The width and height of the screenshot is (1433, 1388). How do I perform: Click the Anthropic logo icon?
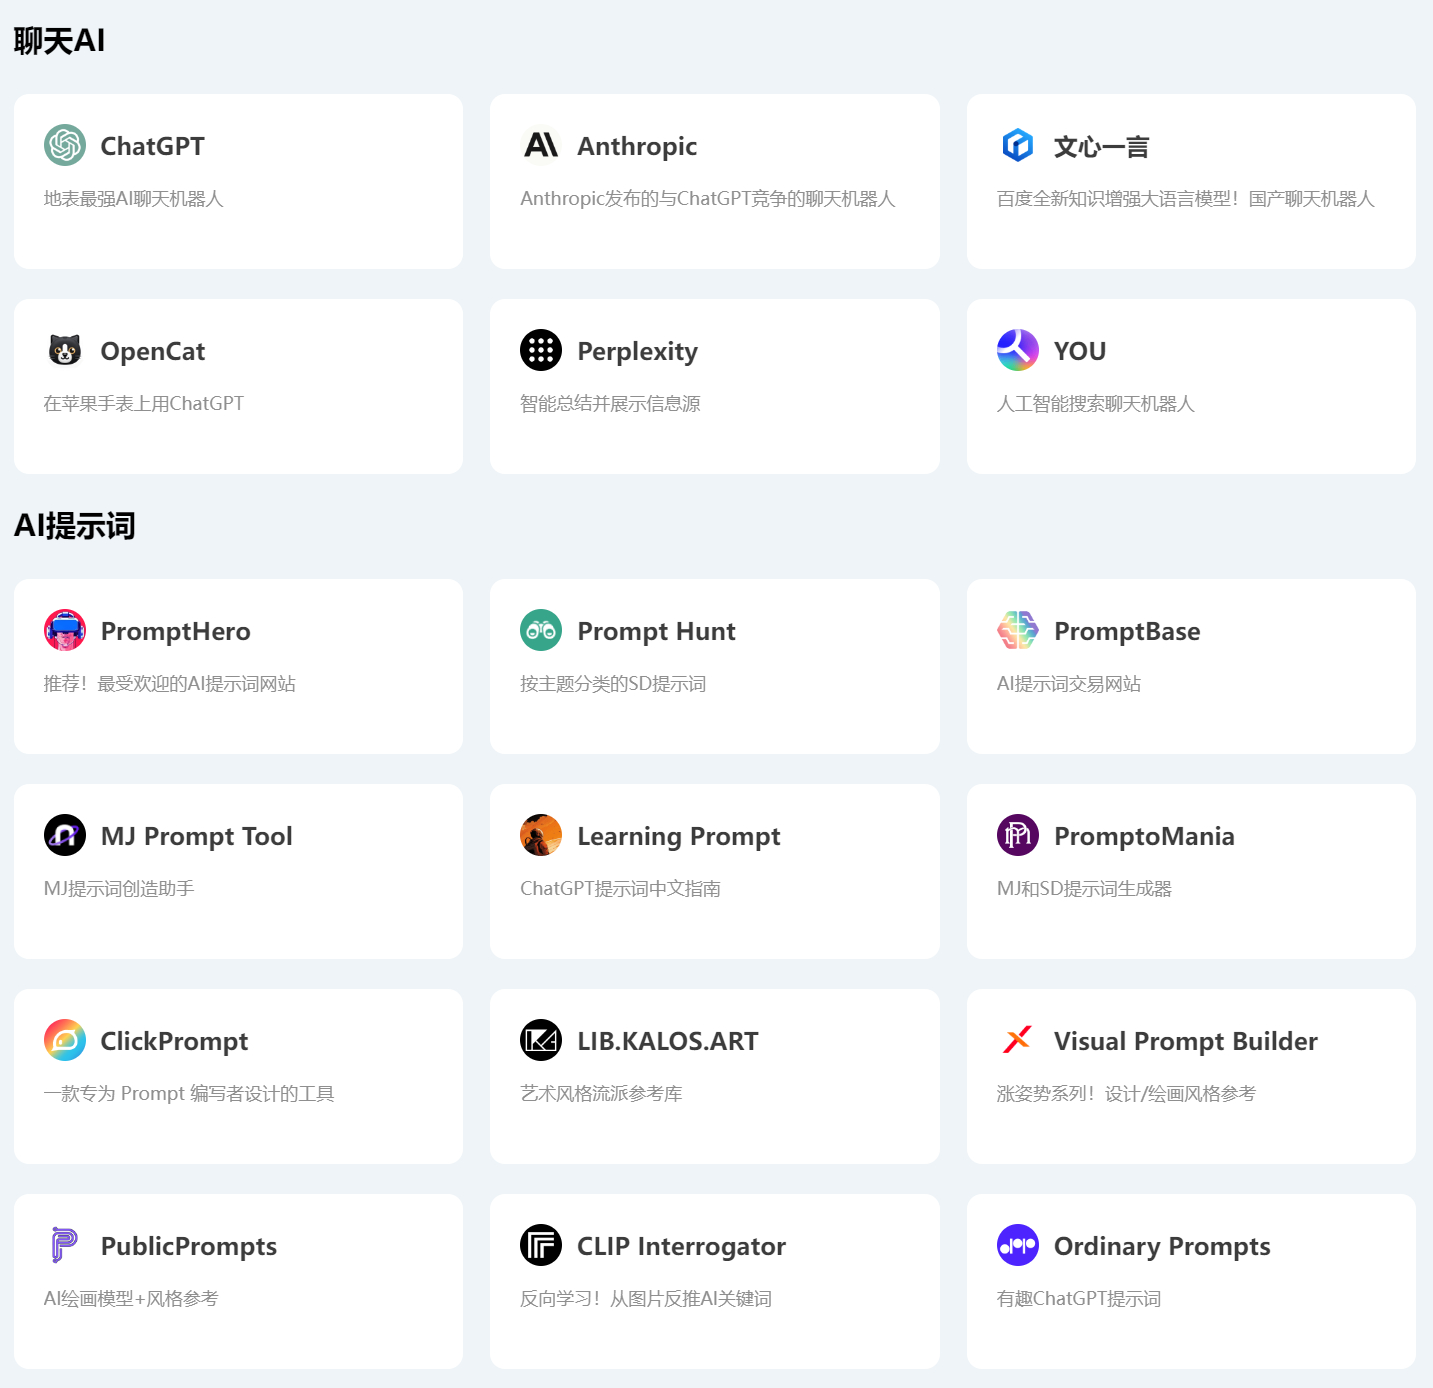pos(541,145)
